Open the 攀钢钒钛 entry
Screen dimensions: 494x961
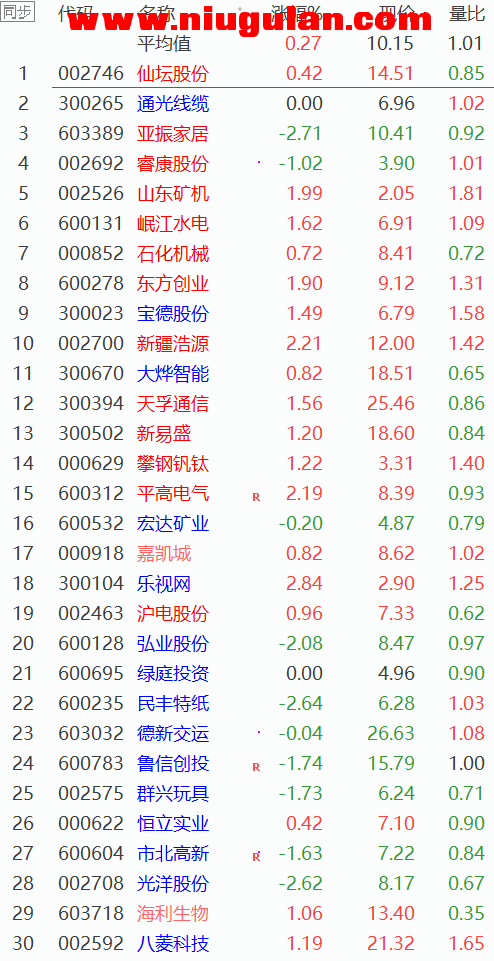pyautogui.click(x=173, y=464)
